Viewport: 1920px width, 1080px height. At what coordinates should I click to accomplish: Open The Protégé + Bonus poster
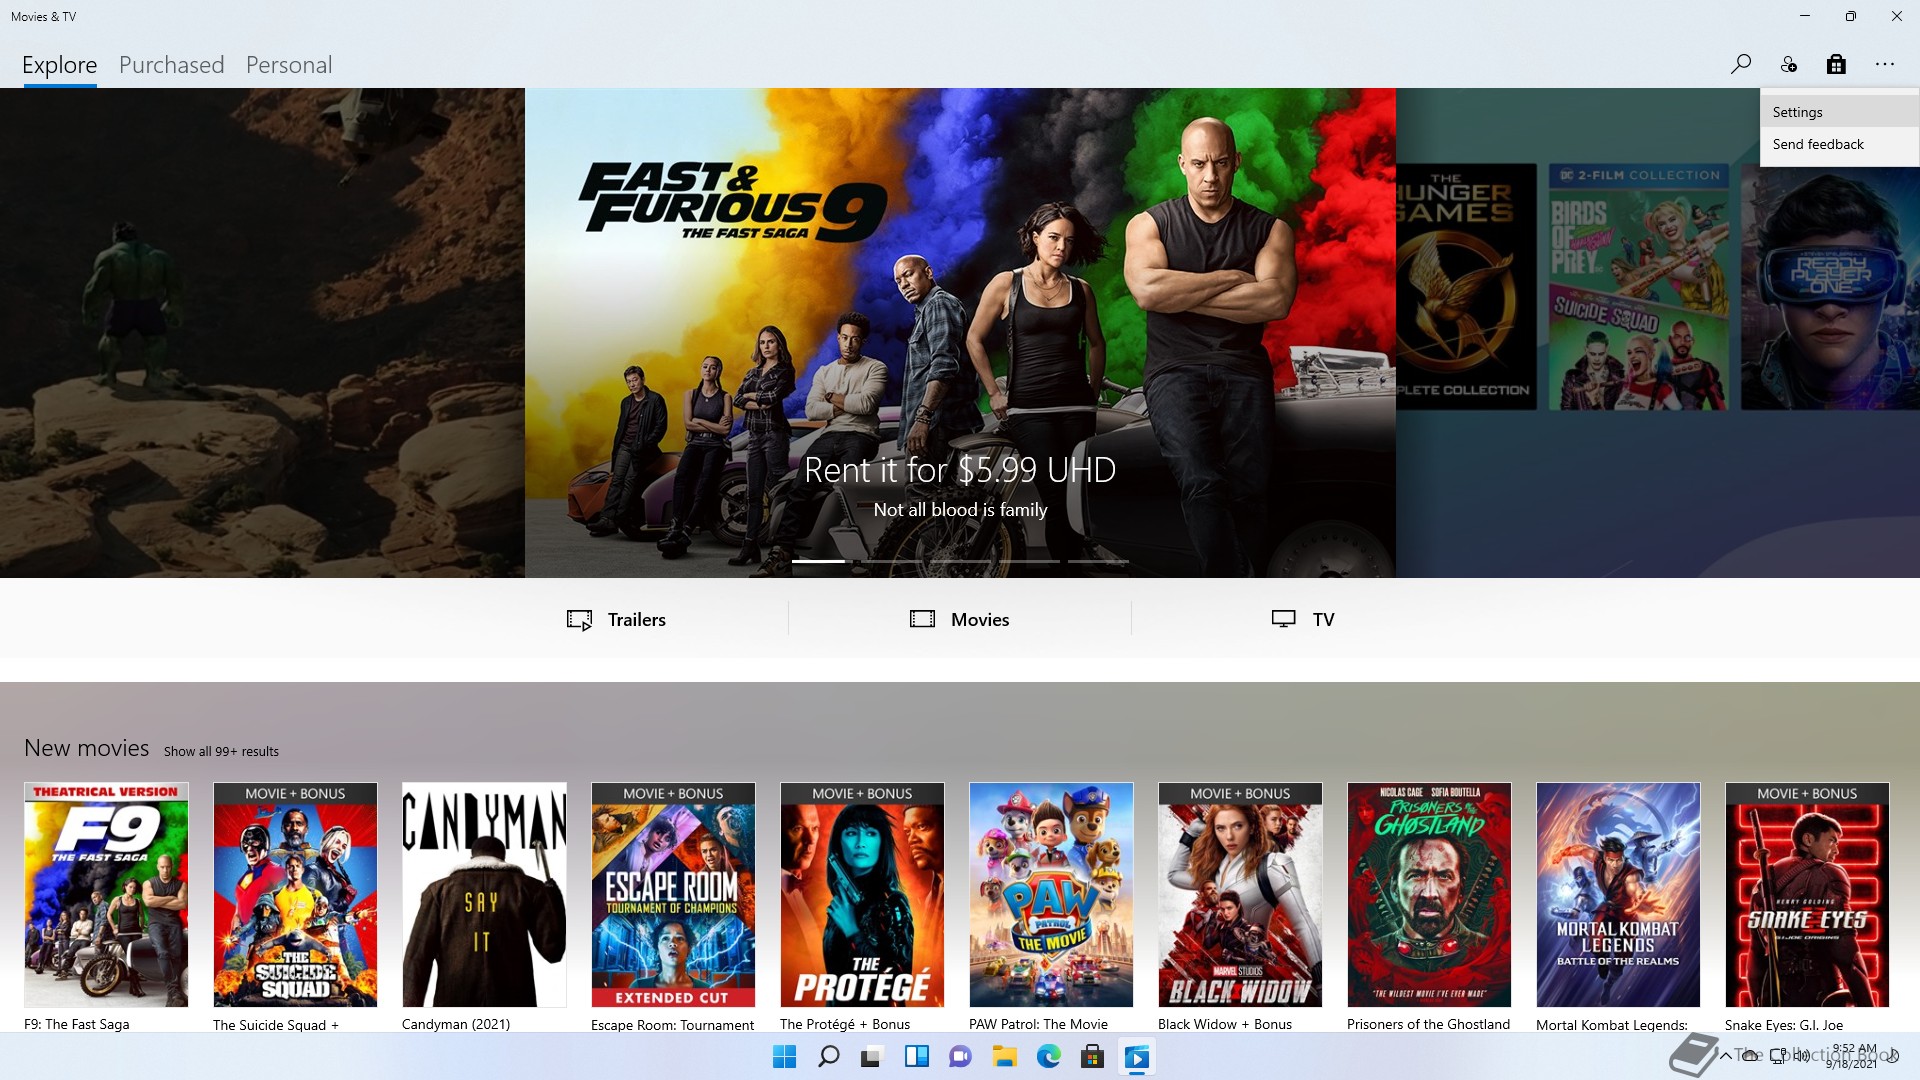[862, 895]
